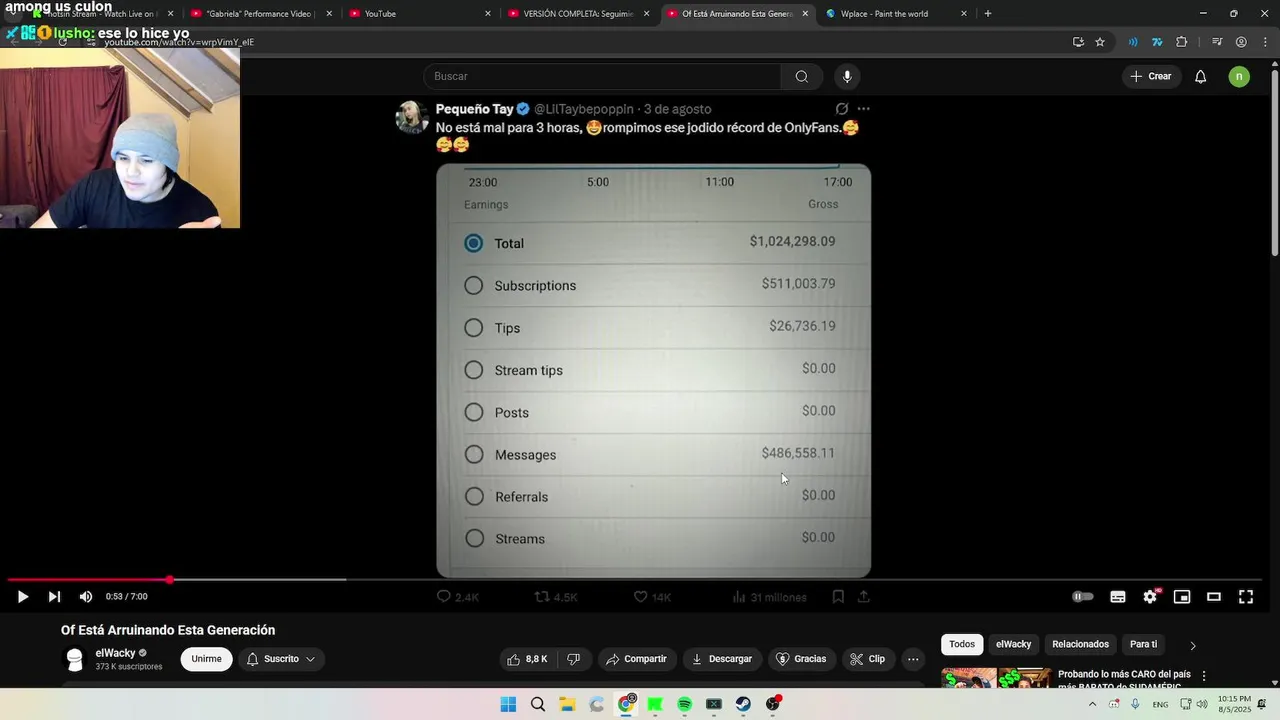
Task: Click the Descargar button
Action: [x=721, y=659]
